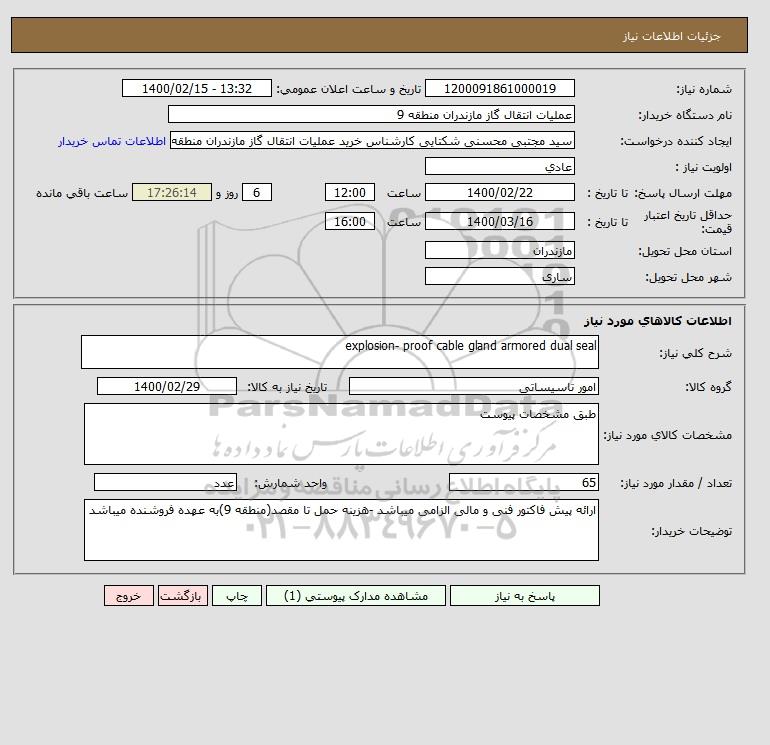Click the goods specifications box 'طبق مشخصات پیوست'
Screen dimensions: 770x745
[341, 434]
